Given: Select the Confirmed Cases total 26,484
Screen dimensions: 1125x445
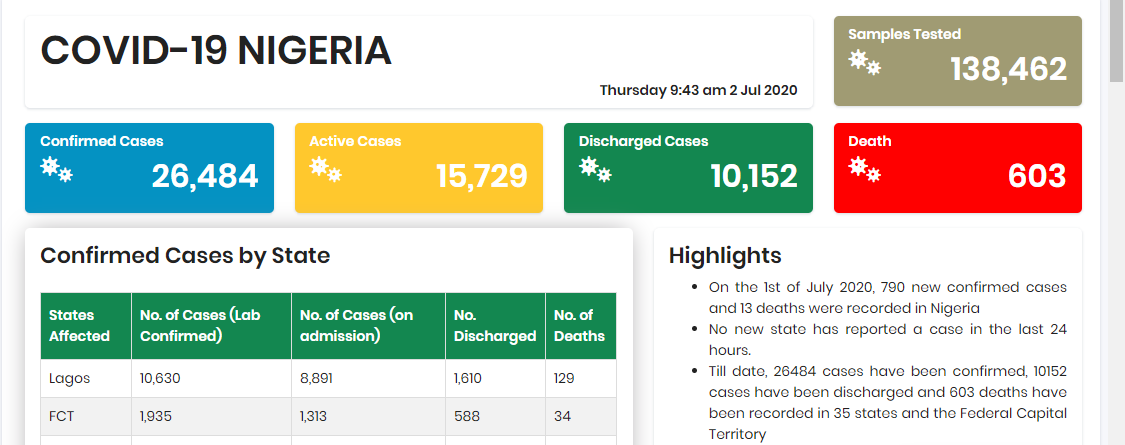Looking at the screenshot, I should click(x=204, y=177).
